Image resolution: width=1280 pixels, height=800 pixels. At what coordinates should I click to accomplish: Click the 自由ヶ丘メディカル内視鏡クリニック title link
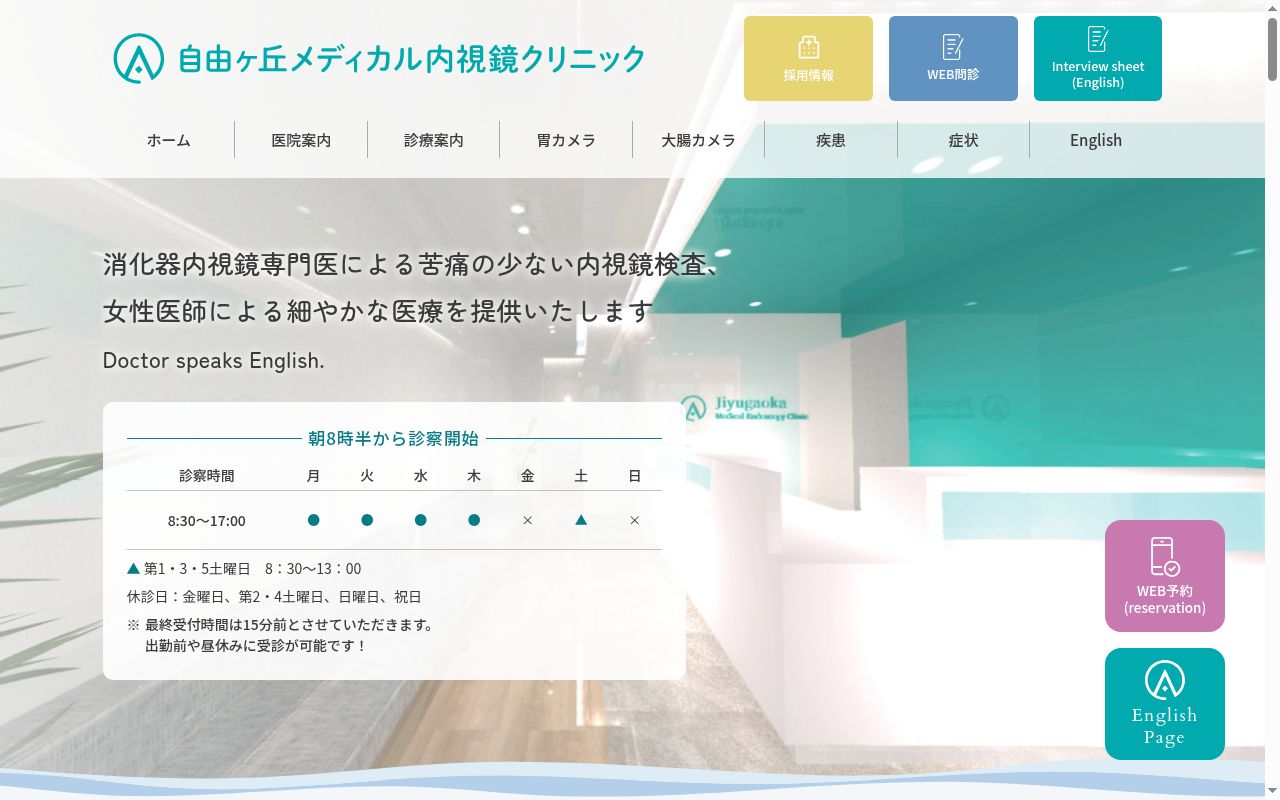tap(411, 59)
